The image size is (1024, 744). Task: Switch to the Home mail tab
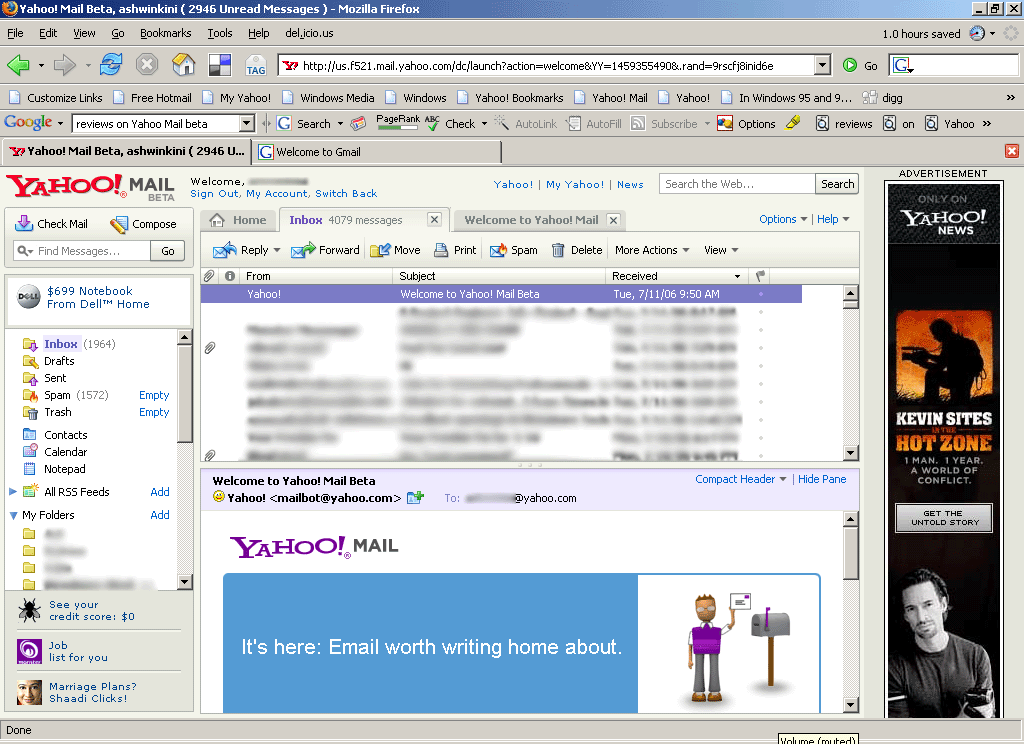point(239,220)
